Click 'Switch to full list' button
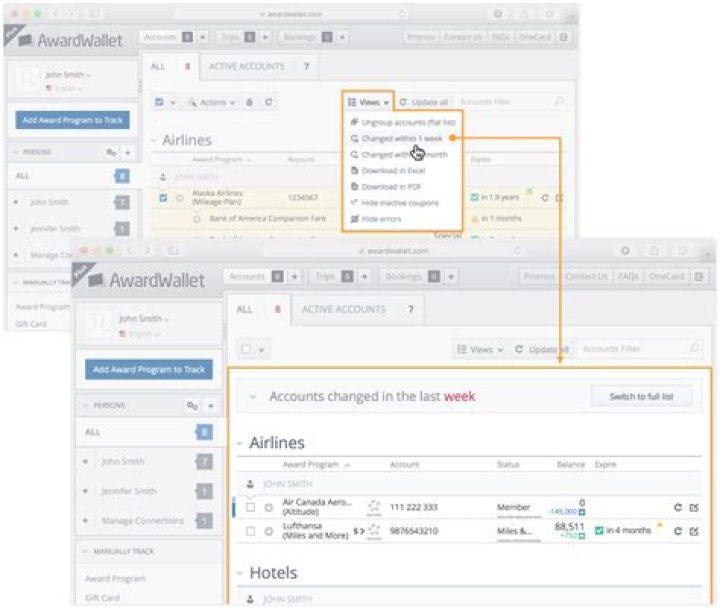720x609 pixels. click(641, 396)
